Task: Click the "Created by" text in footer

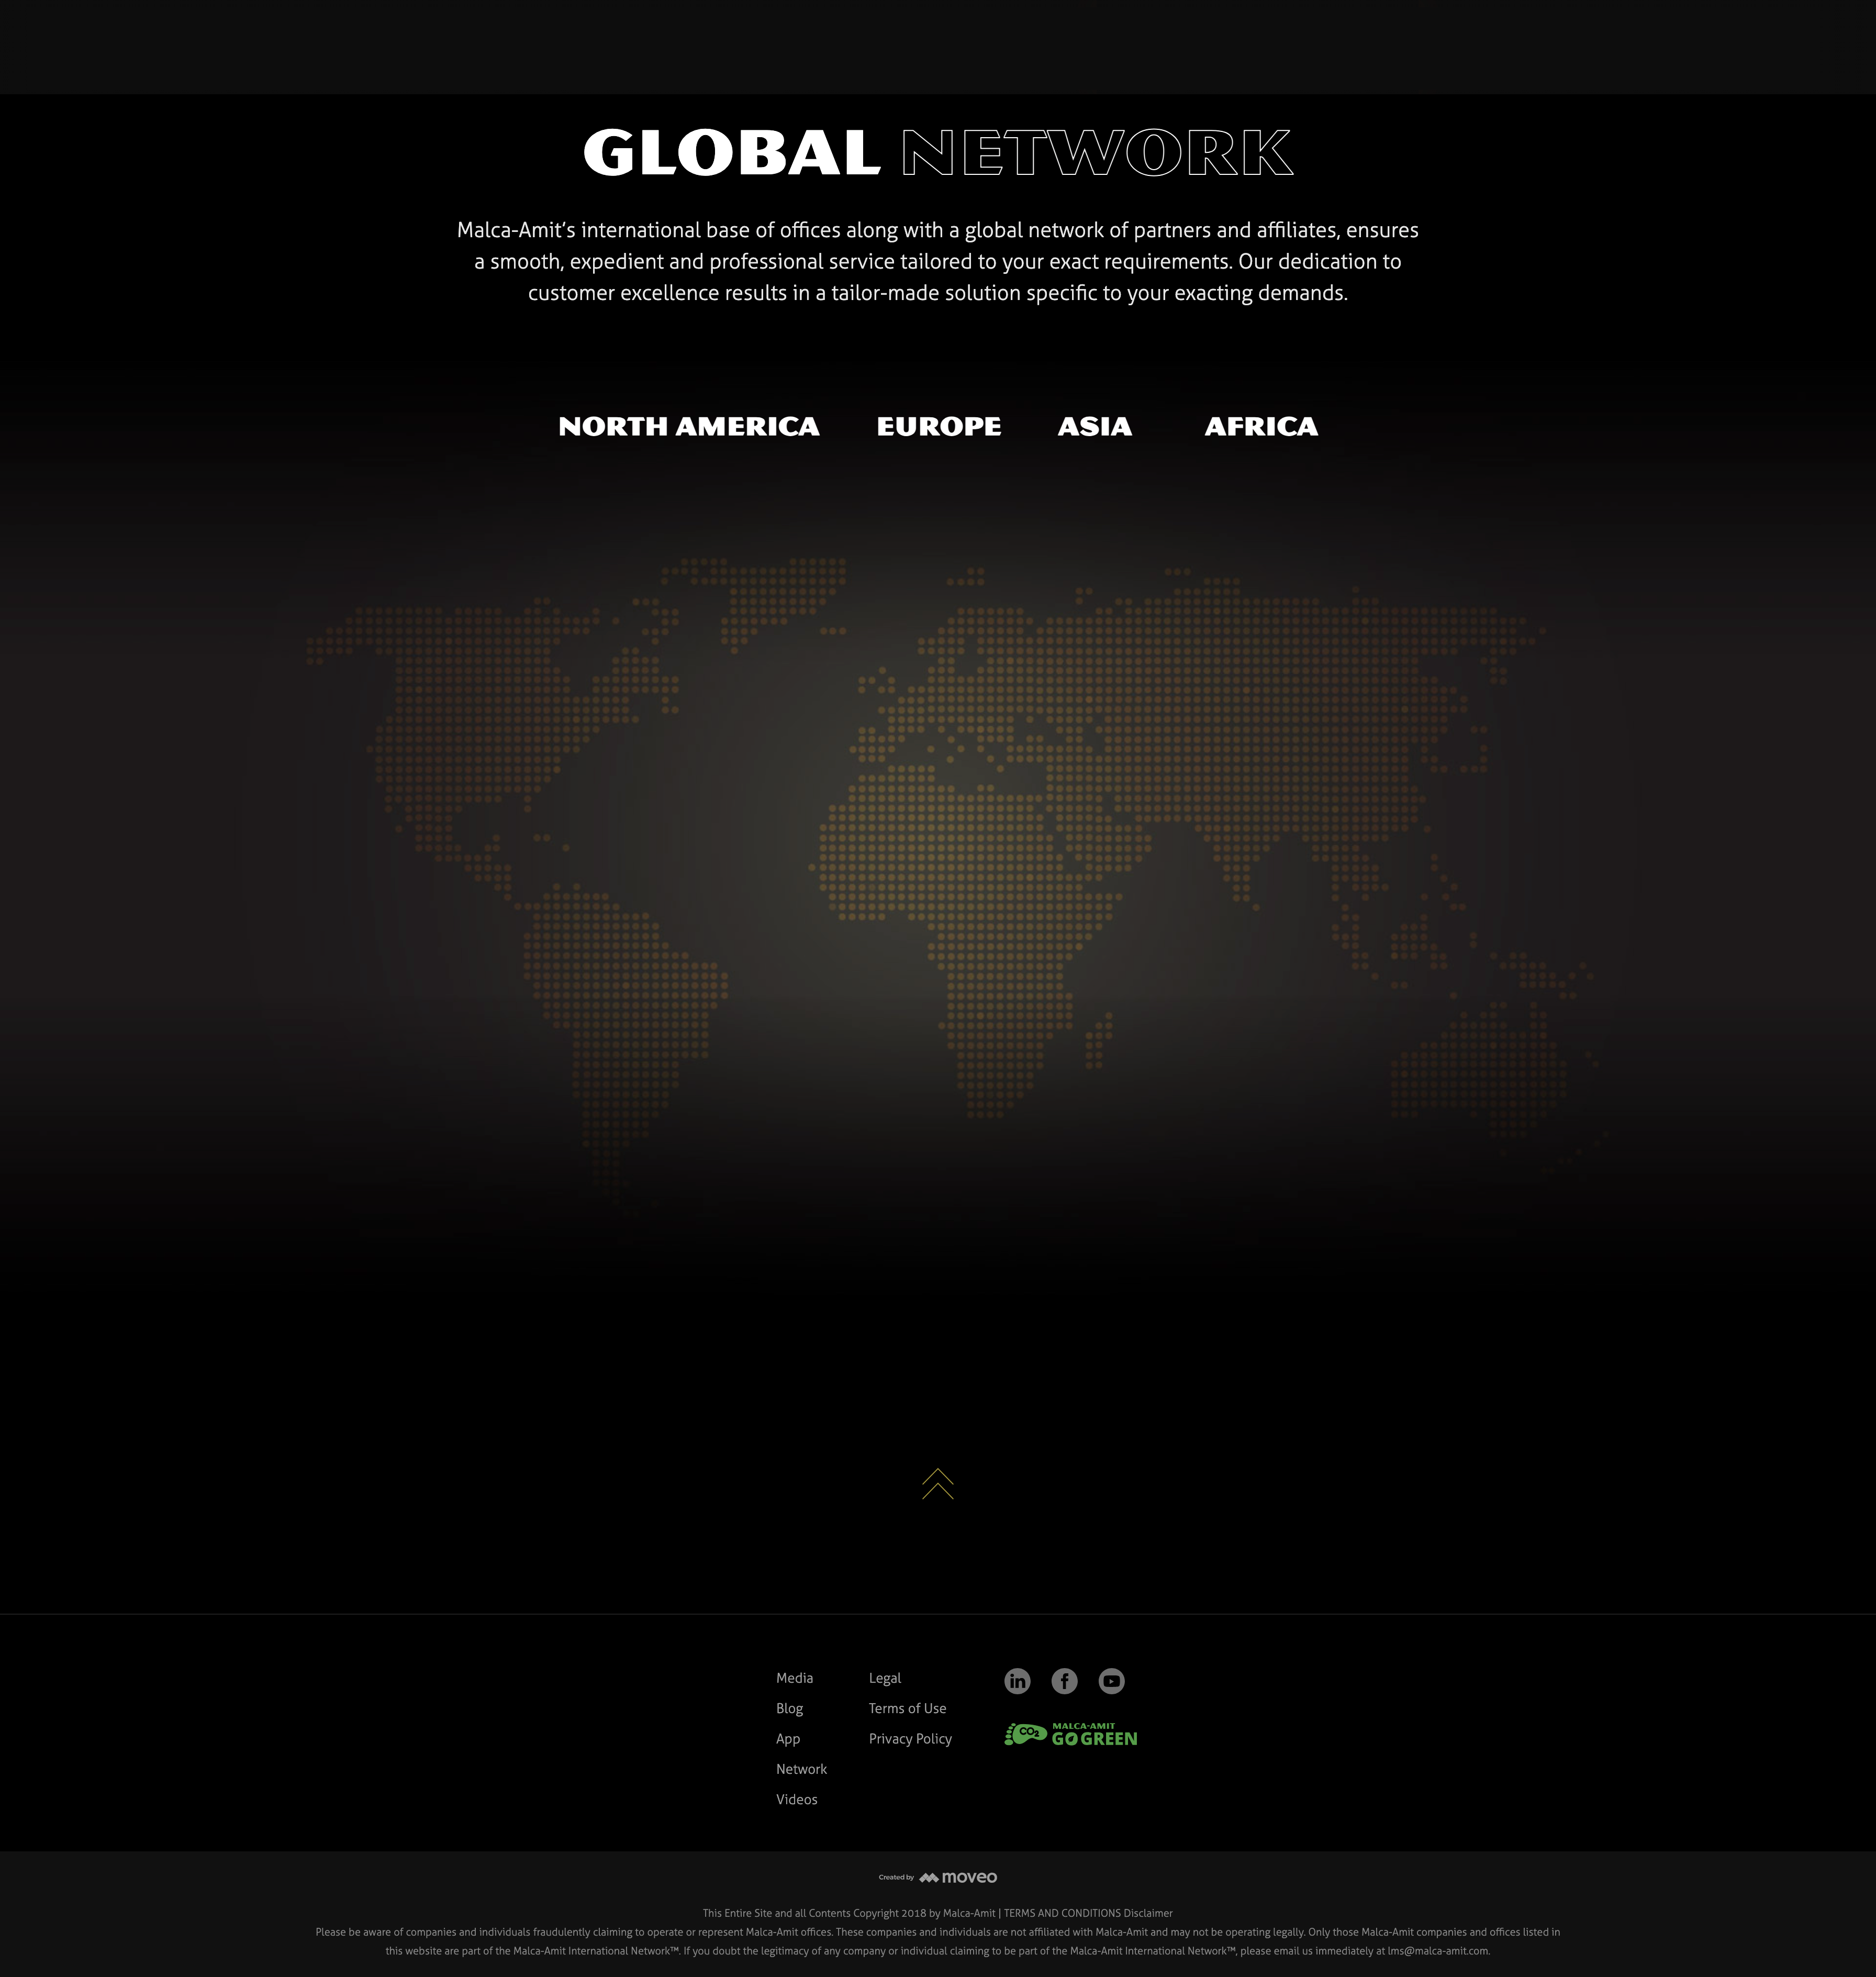Action: pos(896,1877)
